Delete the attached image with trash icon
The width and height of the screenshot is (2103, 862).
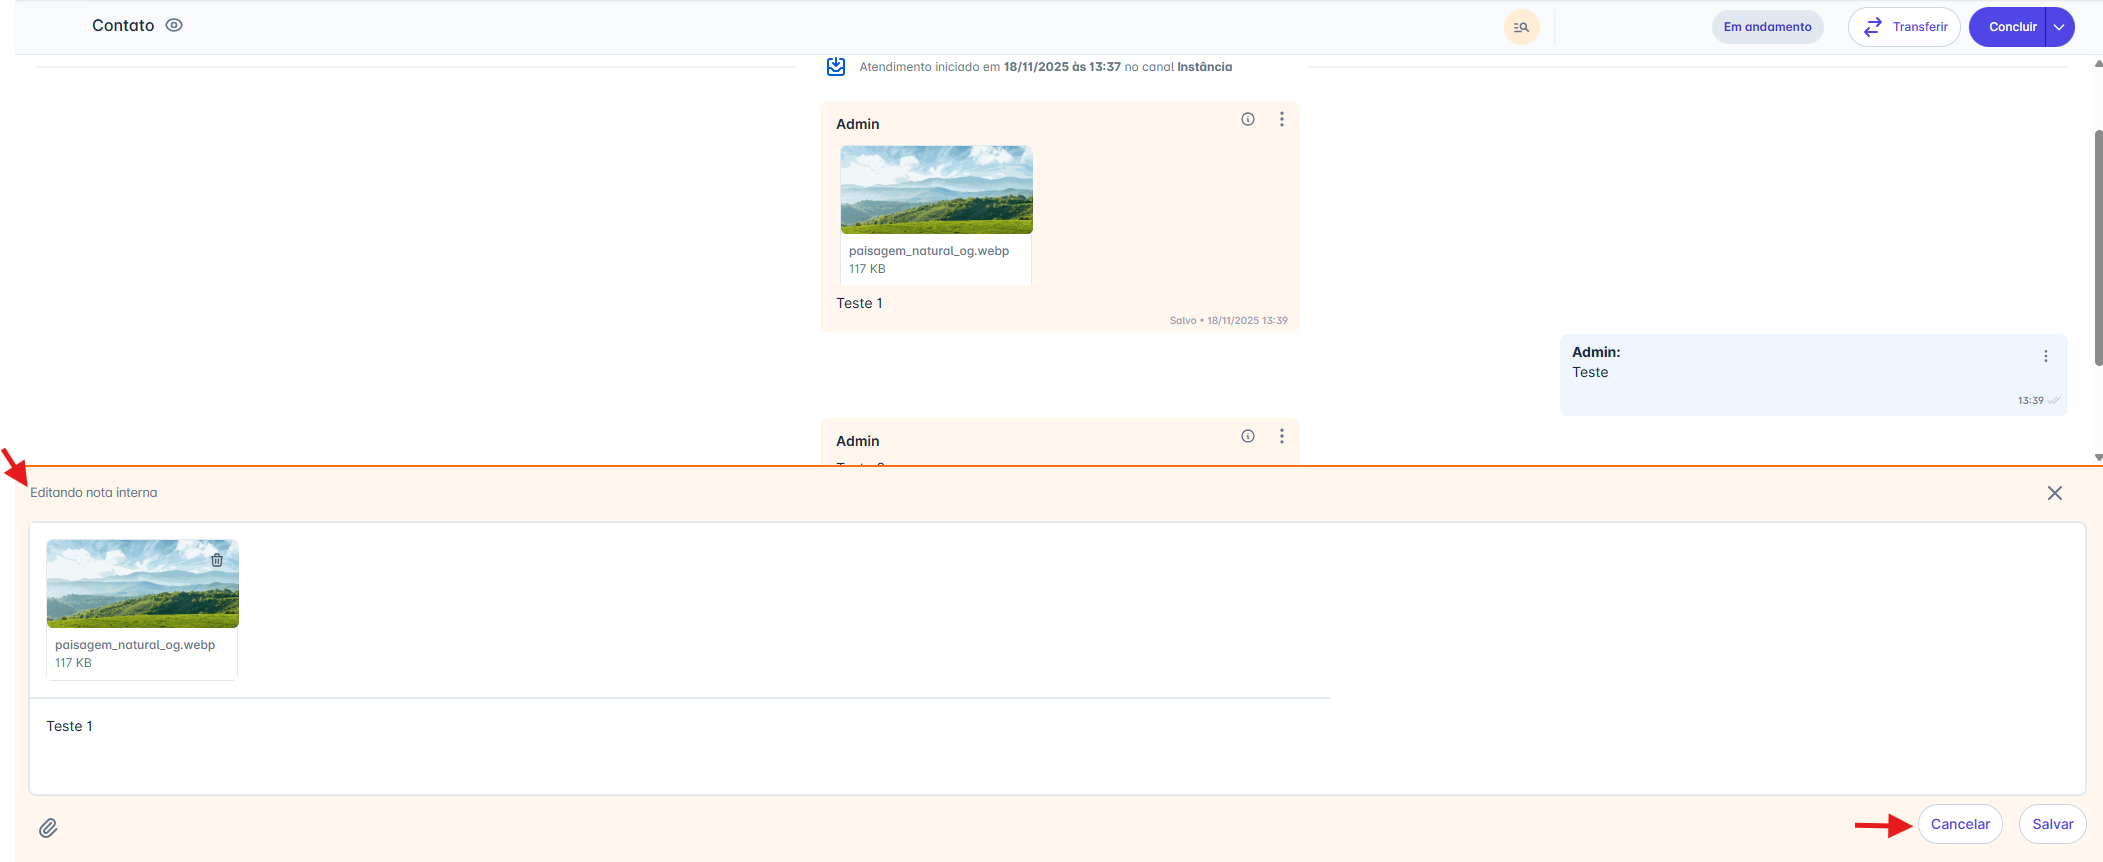tap(217, 560)
